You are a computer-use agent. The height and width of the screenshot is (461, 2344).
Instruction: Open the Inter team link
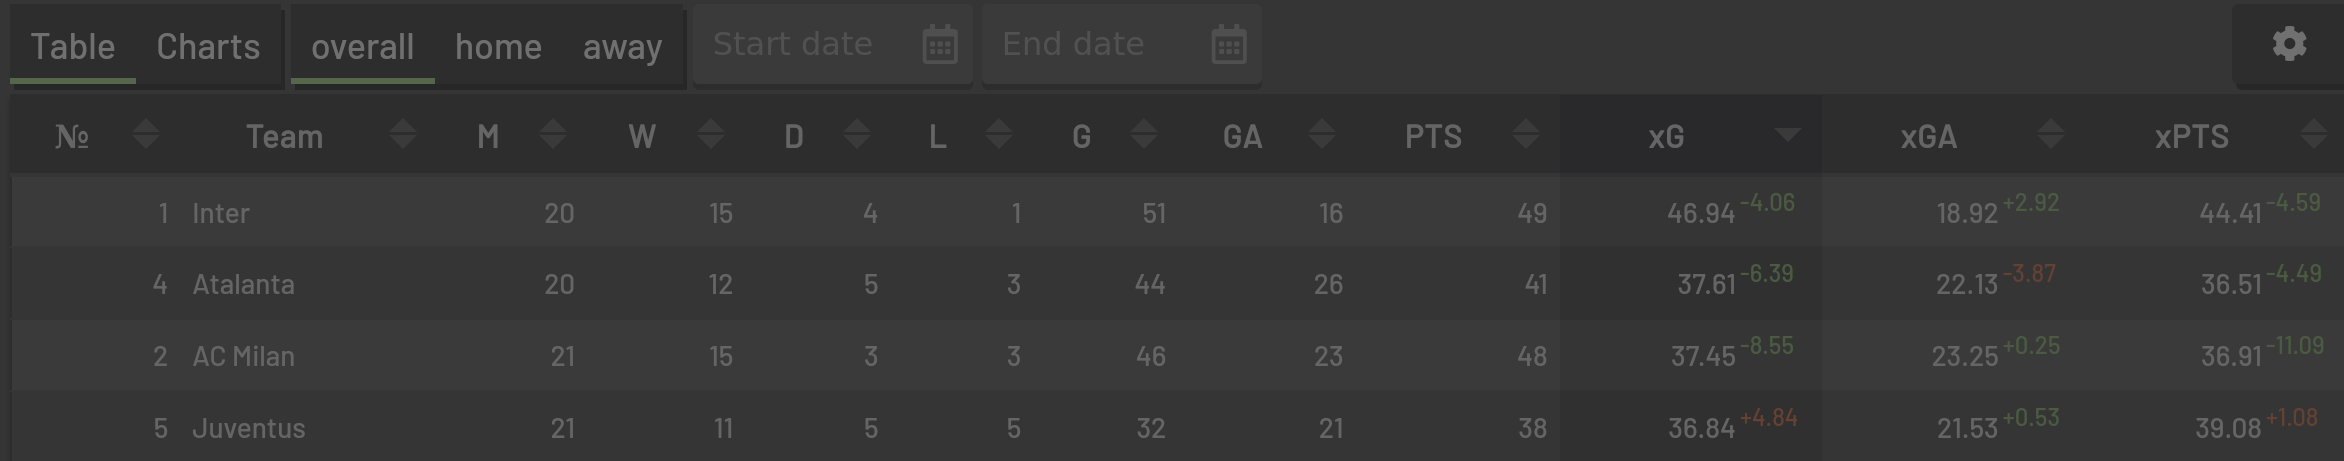point(221,213)
